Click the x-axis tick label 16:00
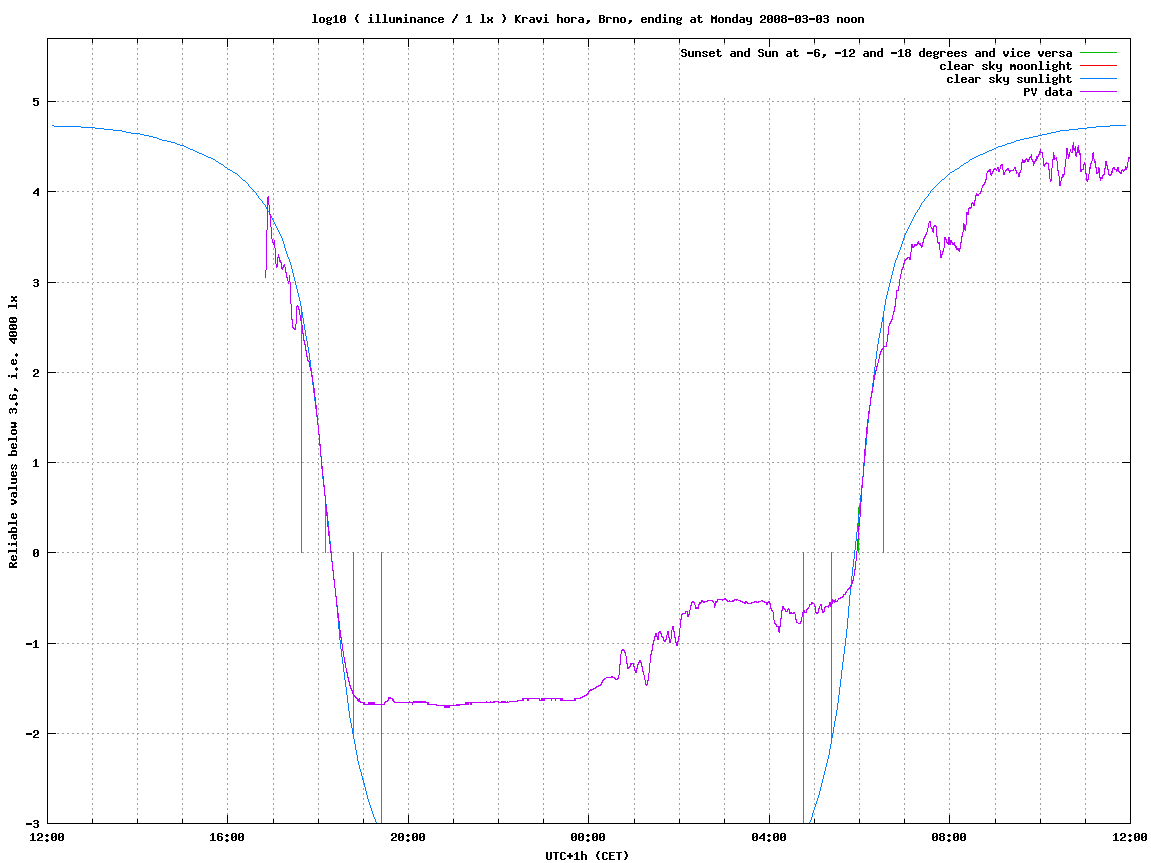 (x=228, y=837)
